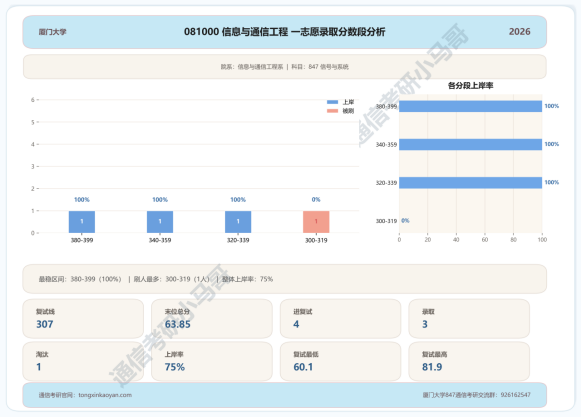Open the 复试线 307 stat card
This screenshot has width=581, height=418.
(x=83, y=319)
